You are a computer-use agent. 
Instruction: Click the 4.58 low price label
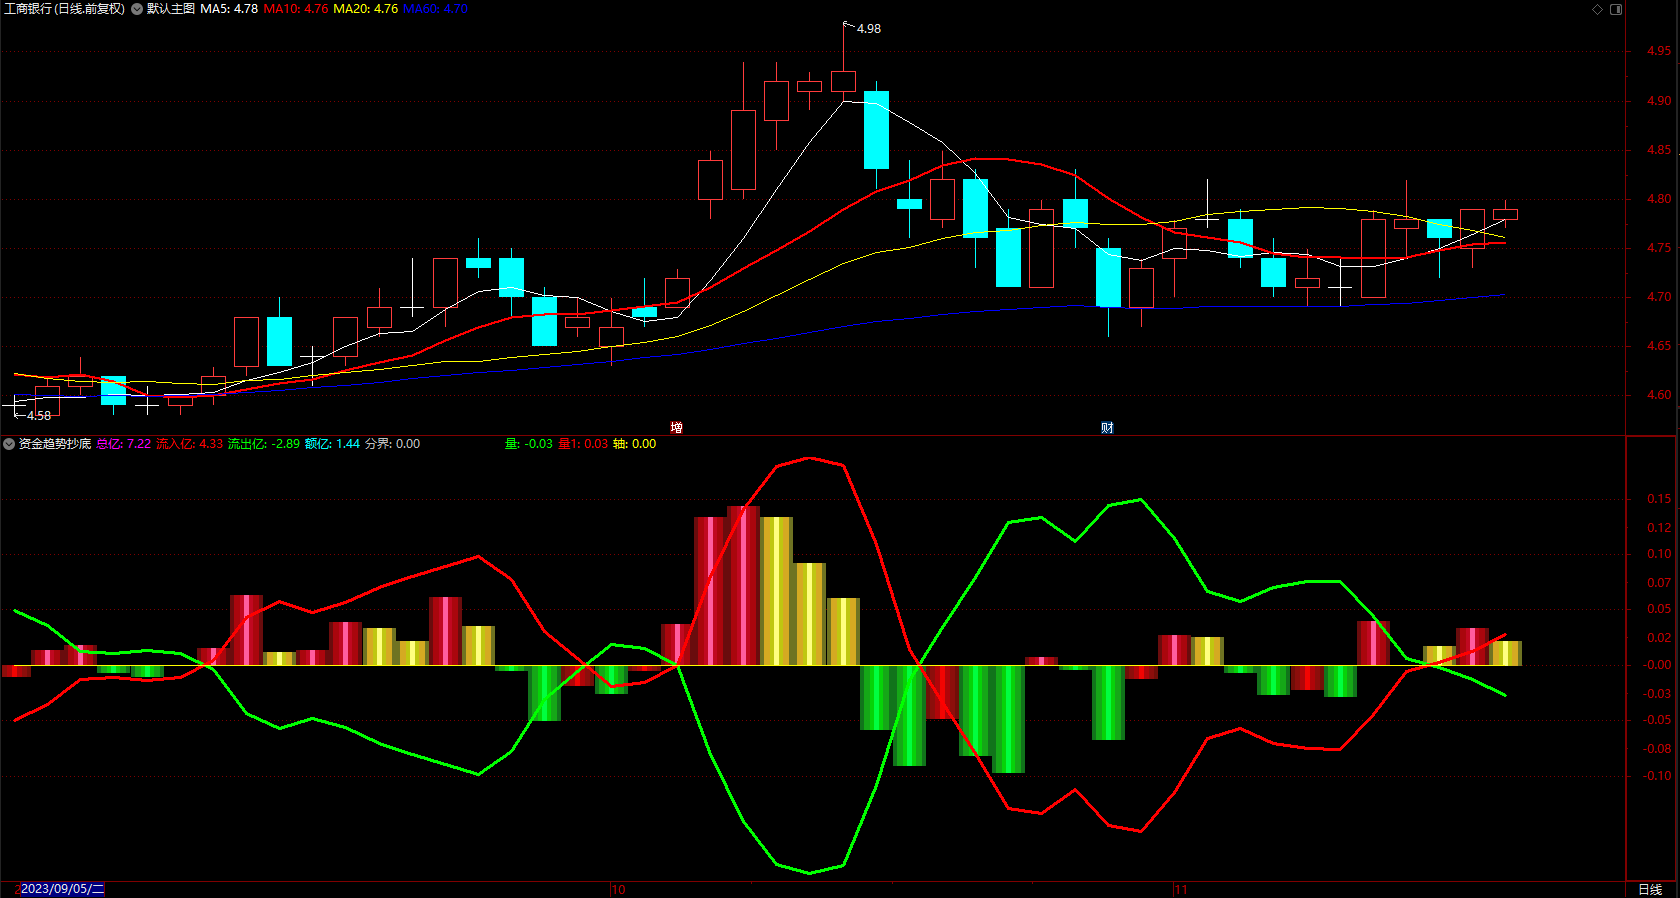click(x=39, y=416)
